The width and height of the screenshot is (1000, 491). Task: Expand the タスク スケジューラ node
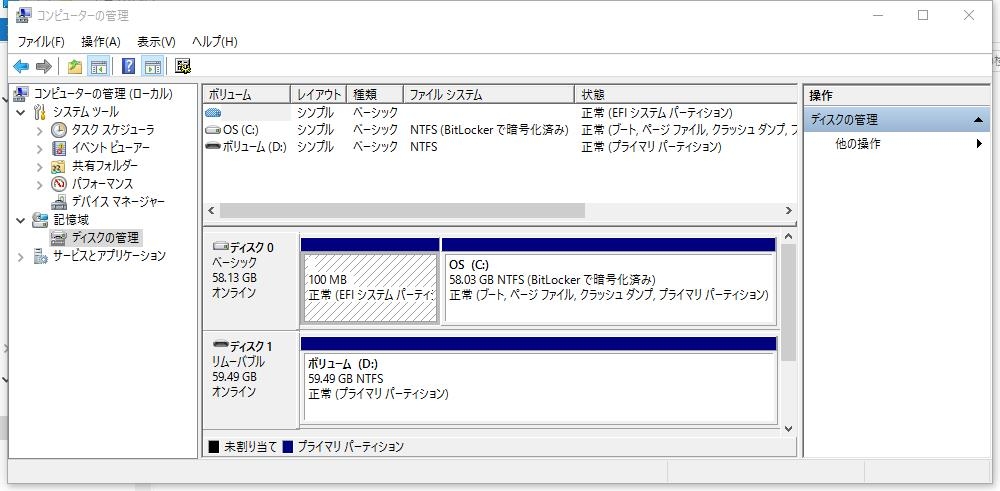click(40, 131)
